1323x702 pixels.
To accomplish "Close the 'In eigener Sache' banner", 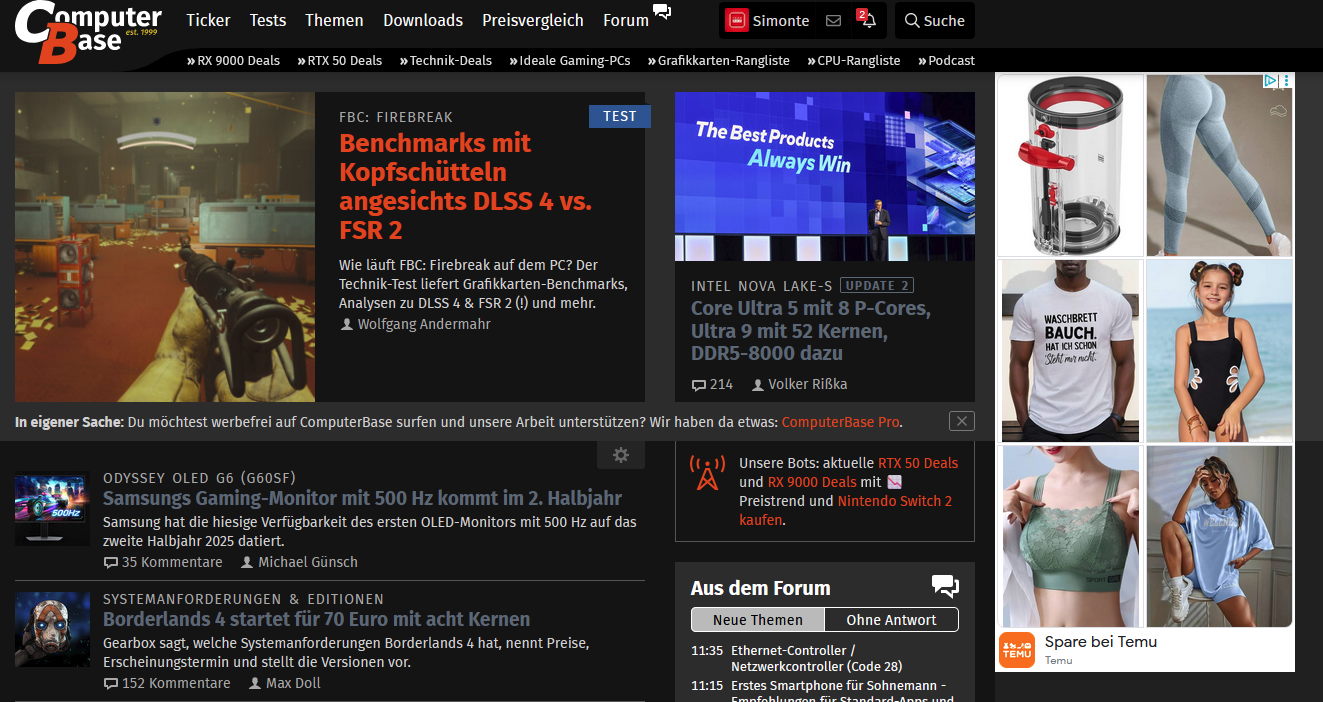I will click(x=961, y=421).
